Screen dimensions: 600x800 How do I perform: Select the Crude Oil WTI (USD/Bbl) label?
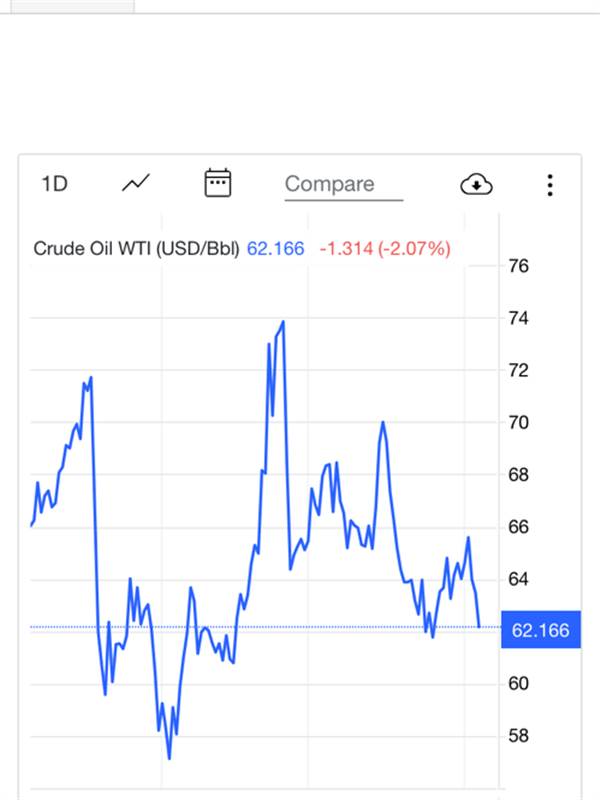click(x=136, y=249)
